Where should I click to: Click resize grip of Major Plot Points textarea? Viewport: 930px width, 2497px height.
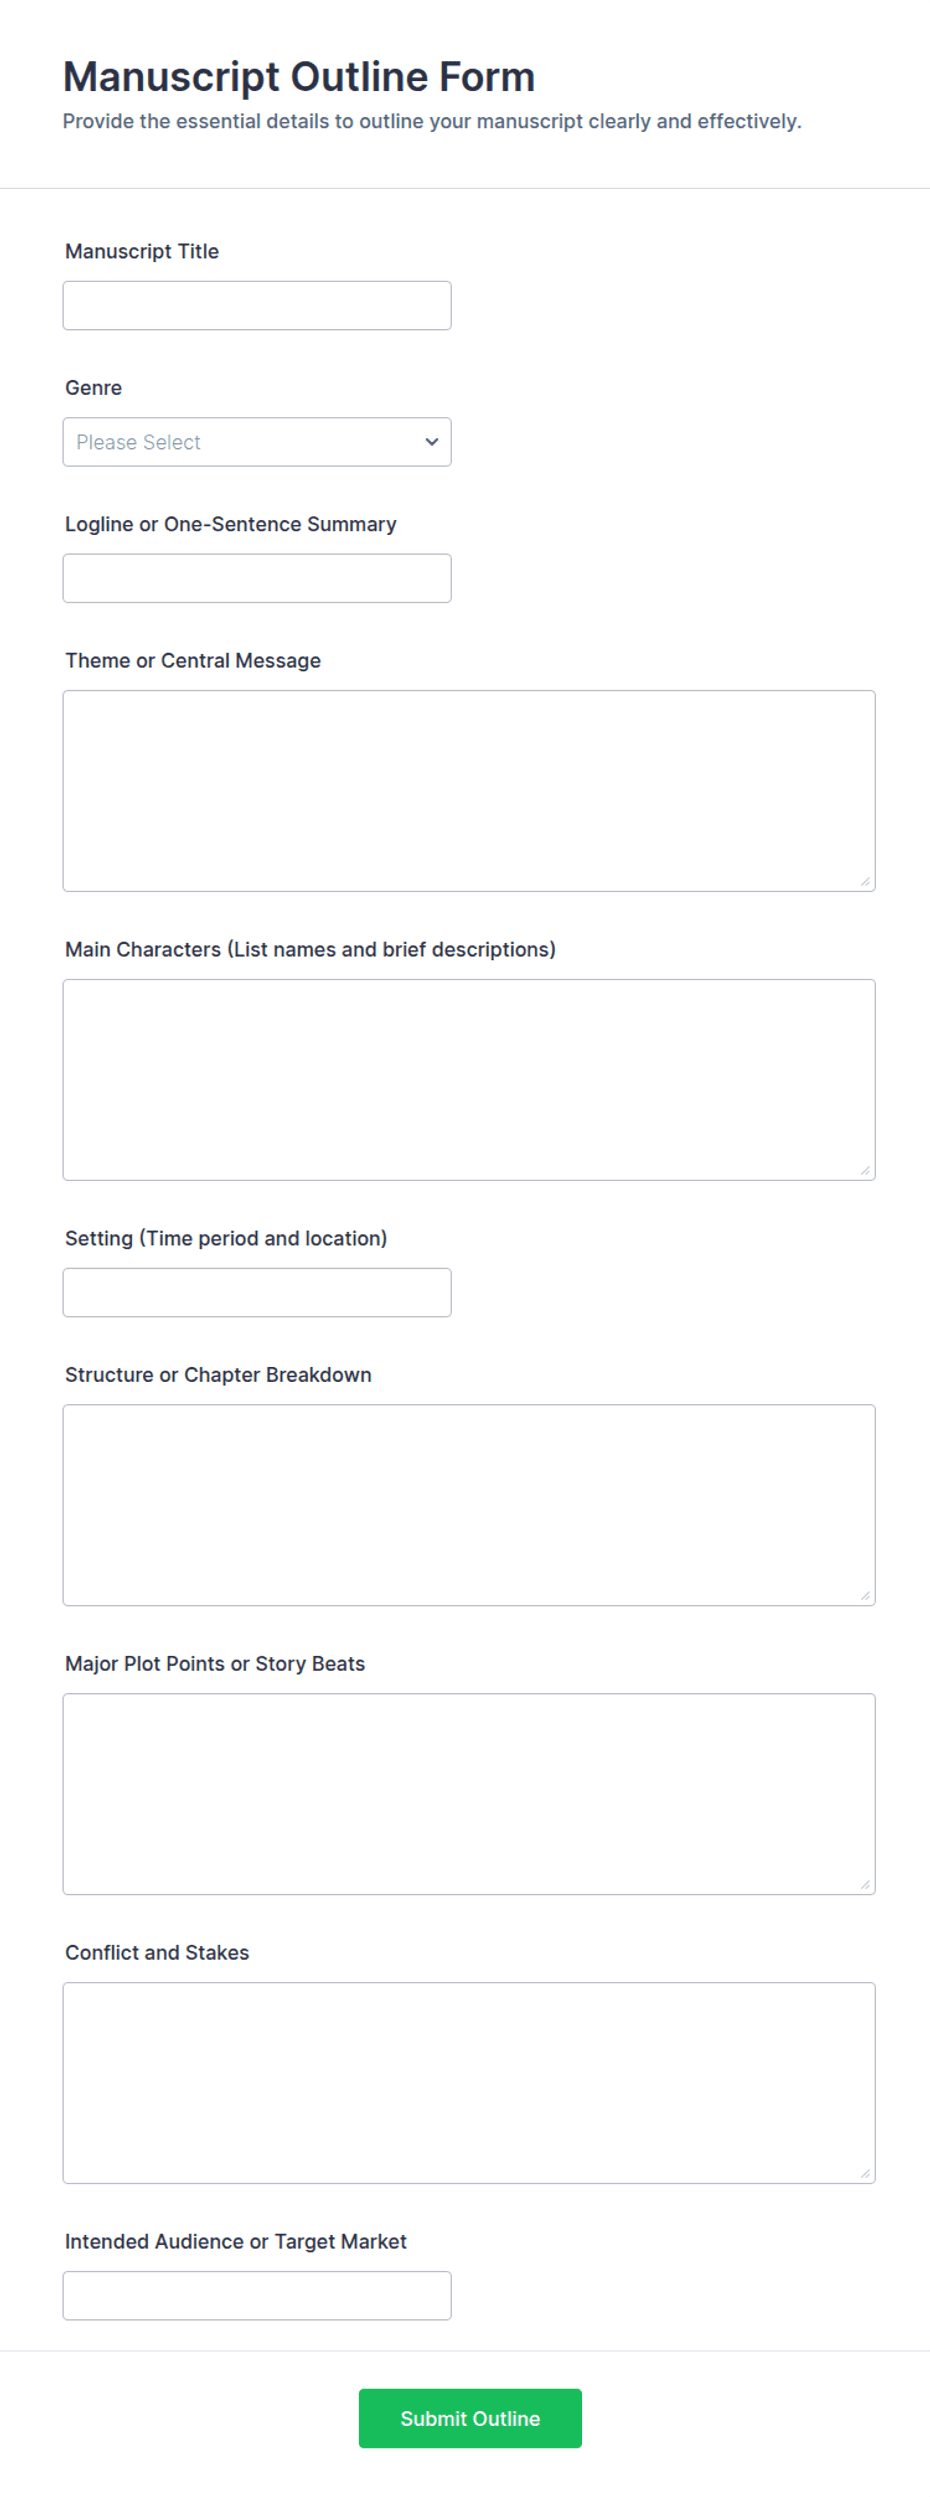tap(865, 1884)
